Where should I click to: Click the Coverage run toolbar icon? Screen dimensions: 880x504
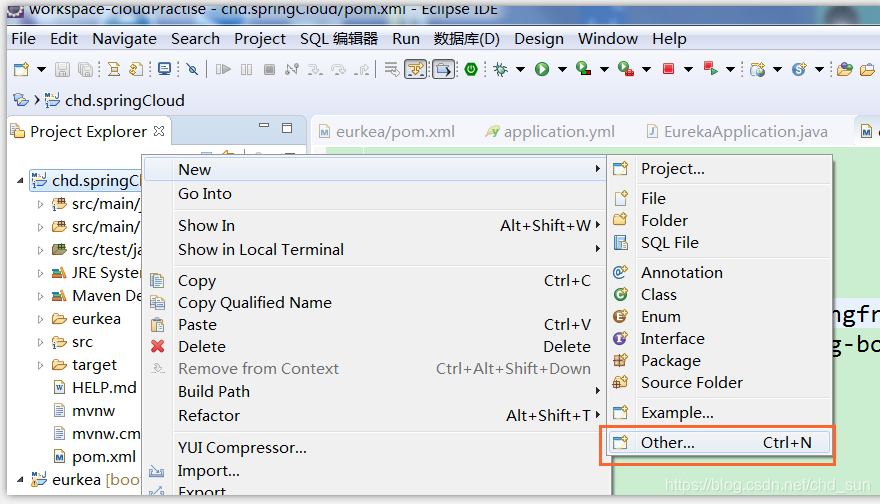click(x=584, y=69)
